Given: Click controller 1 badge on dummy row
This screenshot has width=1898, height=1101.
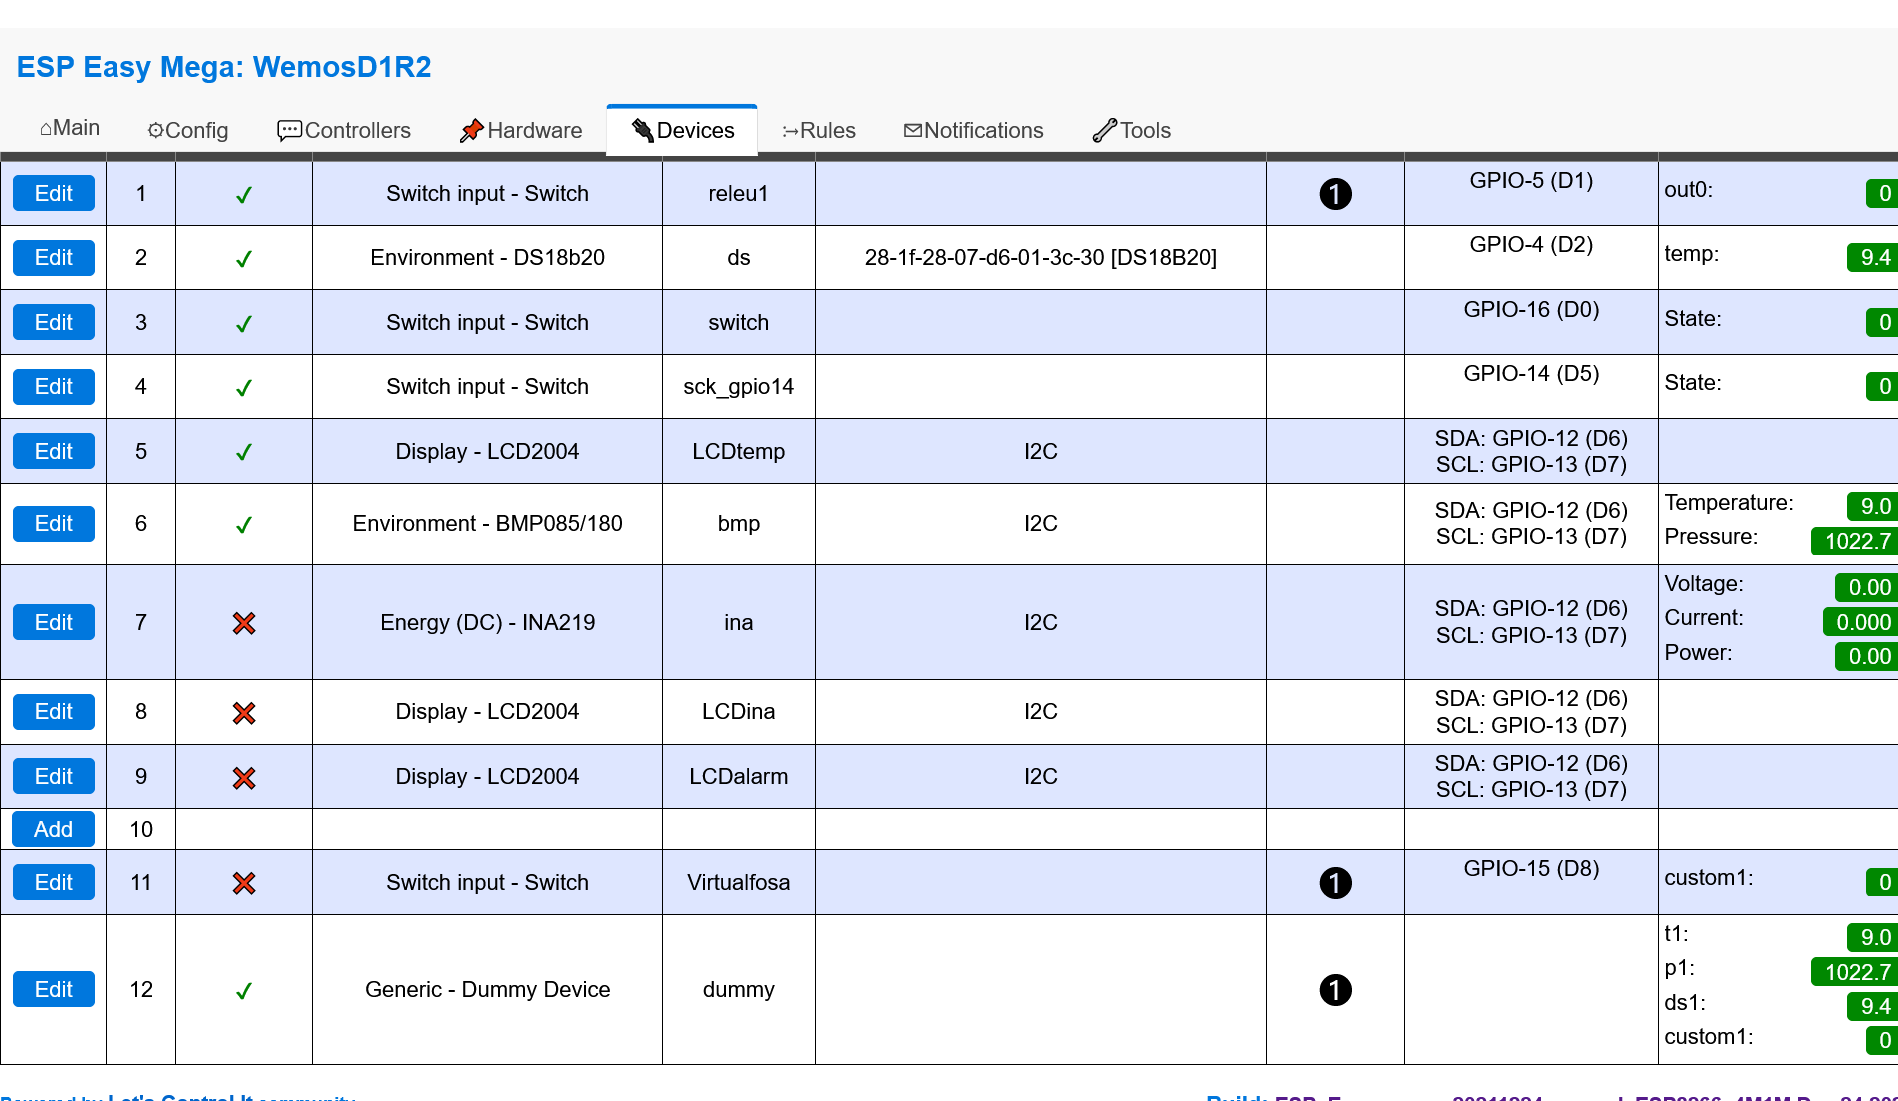Looking at the screenshot, I should (x=1335, y=990).
